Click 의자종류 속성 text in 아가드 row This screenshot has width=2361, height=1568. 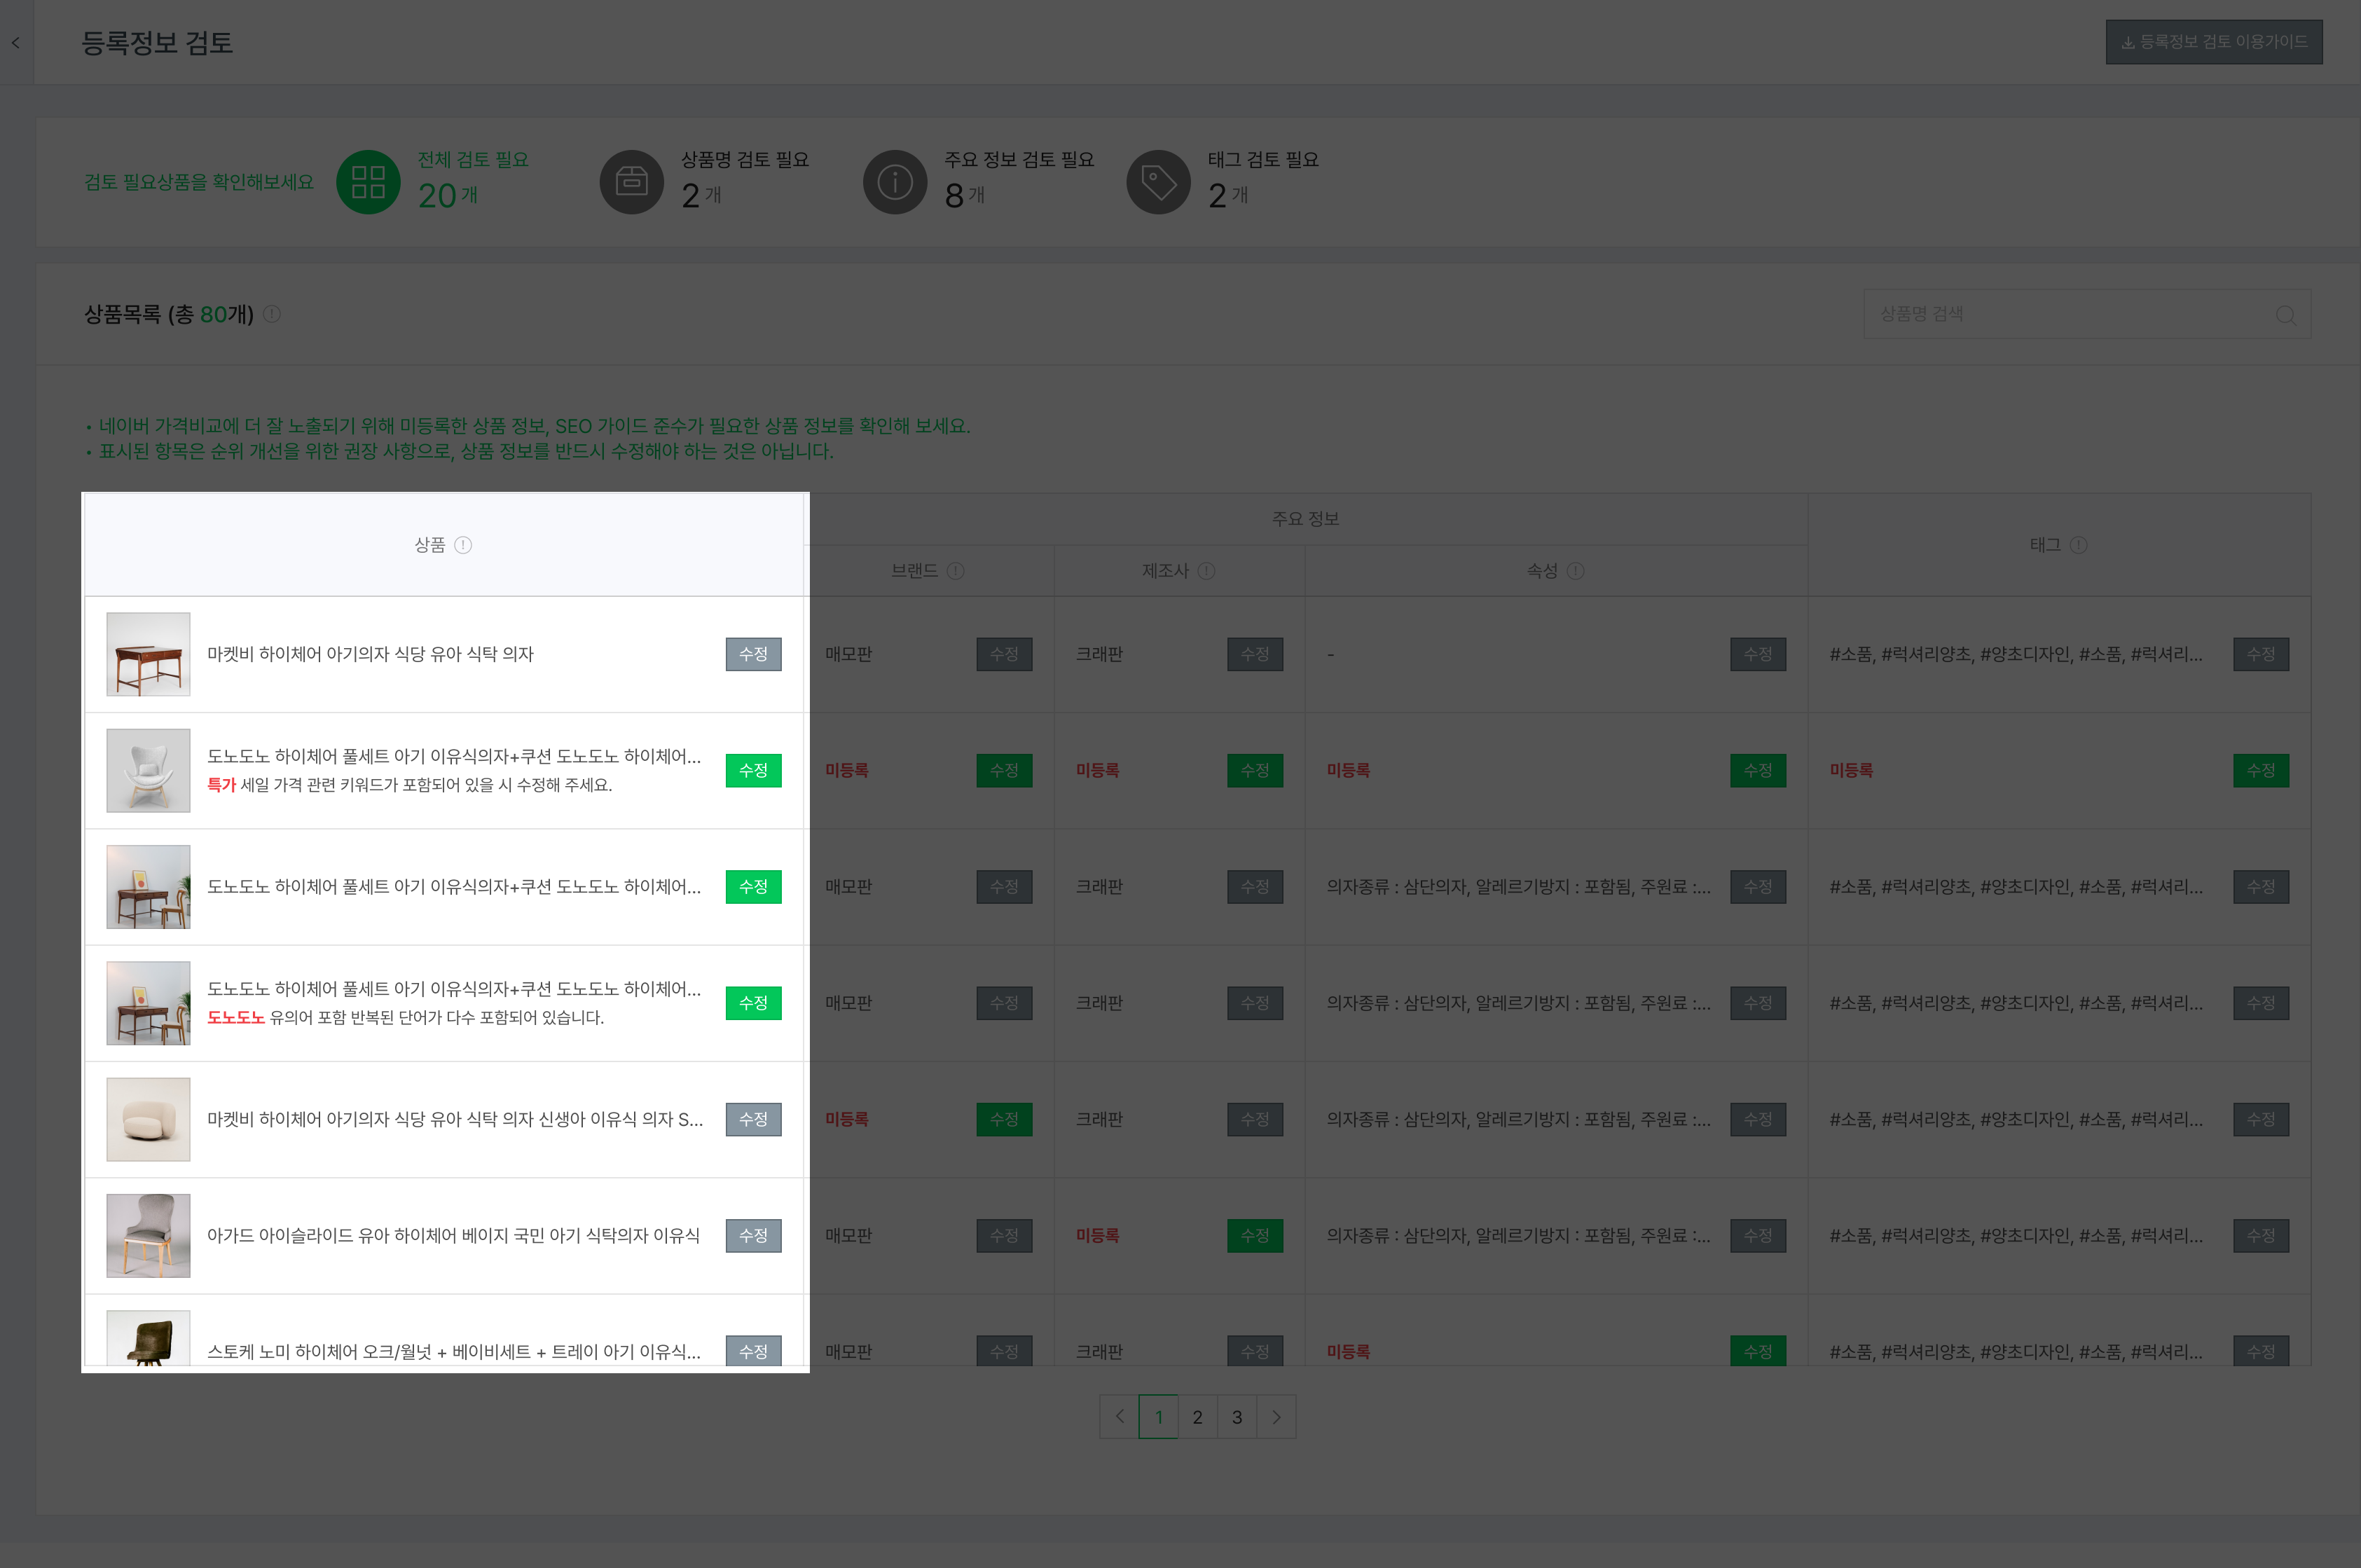(x=1518, y=1235)
